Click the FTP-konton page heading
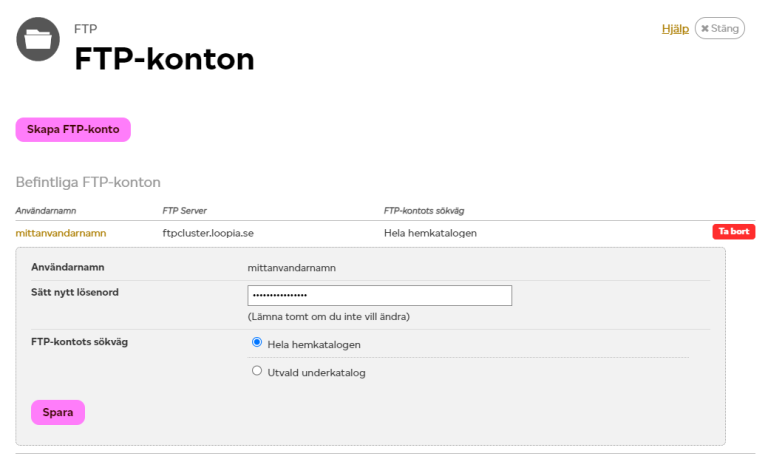Image resolution: width=768 pixels, height=476 pixels. [165, 59]
